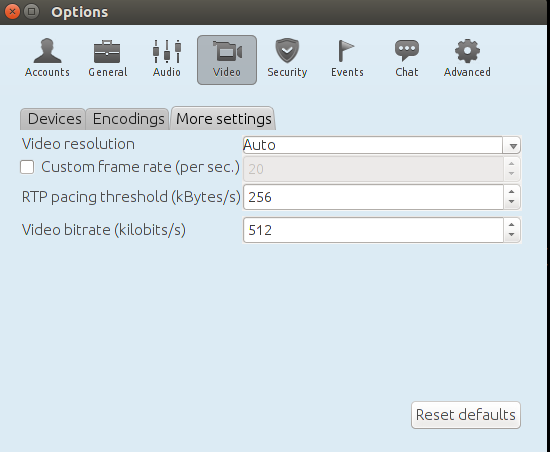Open the General briefcase section
Screen dimensions: 550x452
coord(108,59)
